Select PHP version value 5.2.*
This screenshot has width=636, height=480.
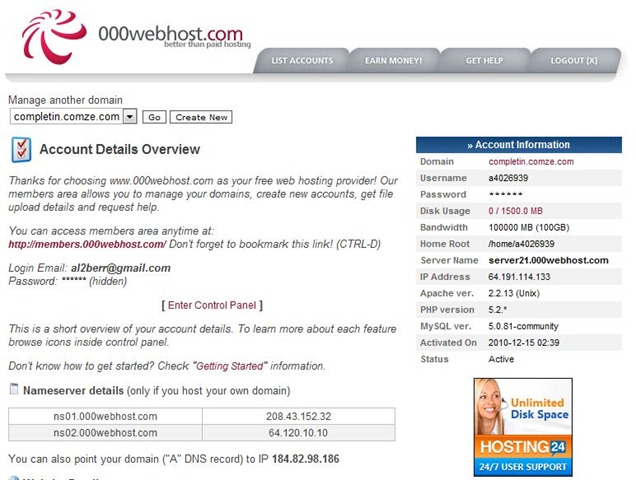coord(497,310)
